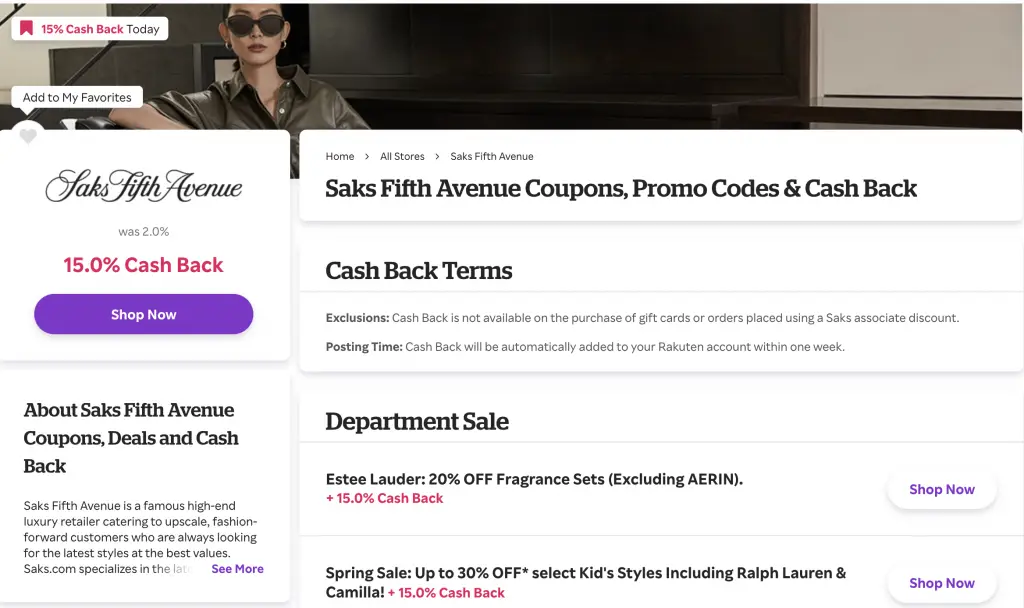Click the Department Sale section heading
1024x608 pixels.
[x=417, y=422]
